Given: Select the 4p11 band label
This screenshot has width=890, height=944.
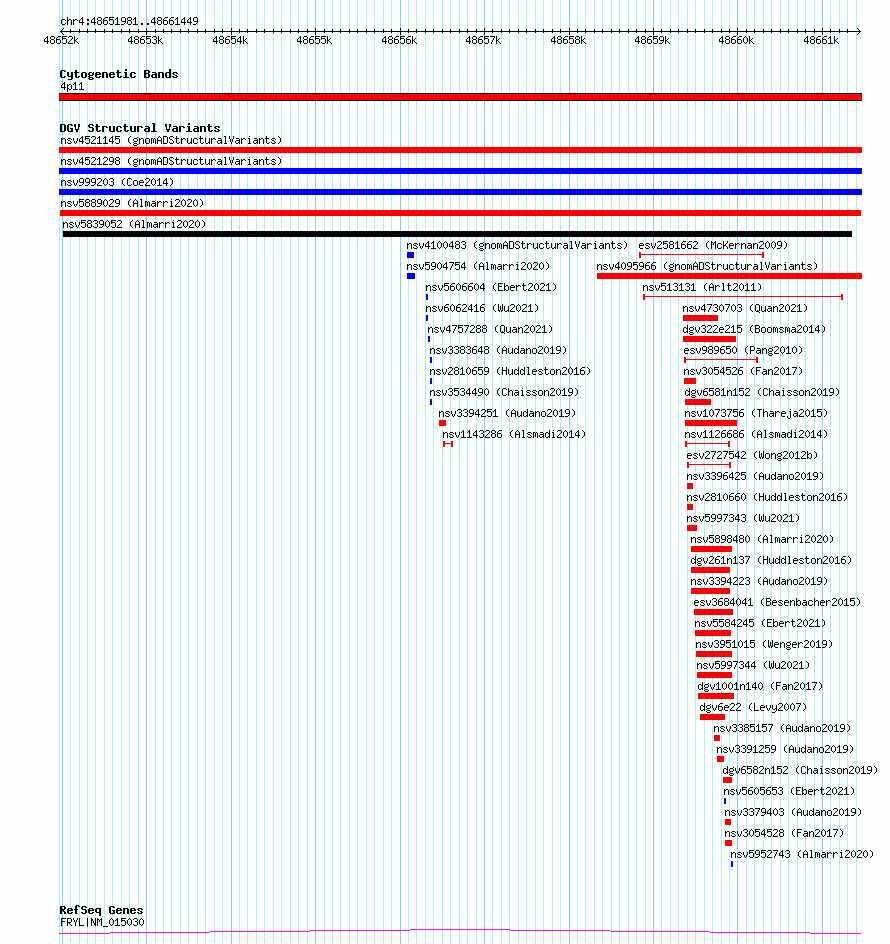Looking at the screenshot, I should [x=72, y=87].
